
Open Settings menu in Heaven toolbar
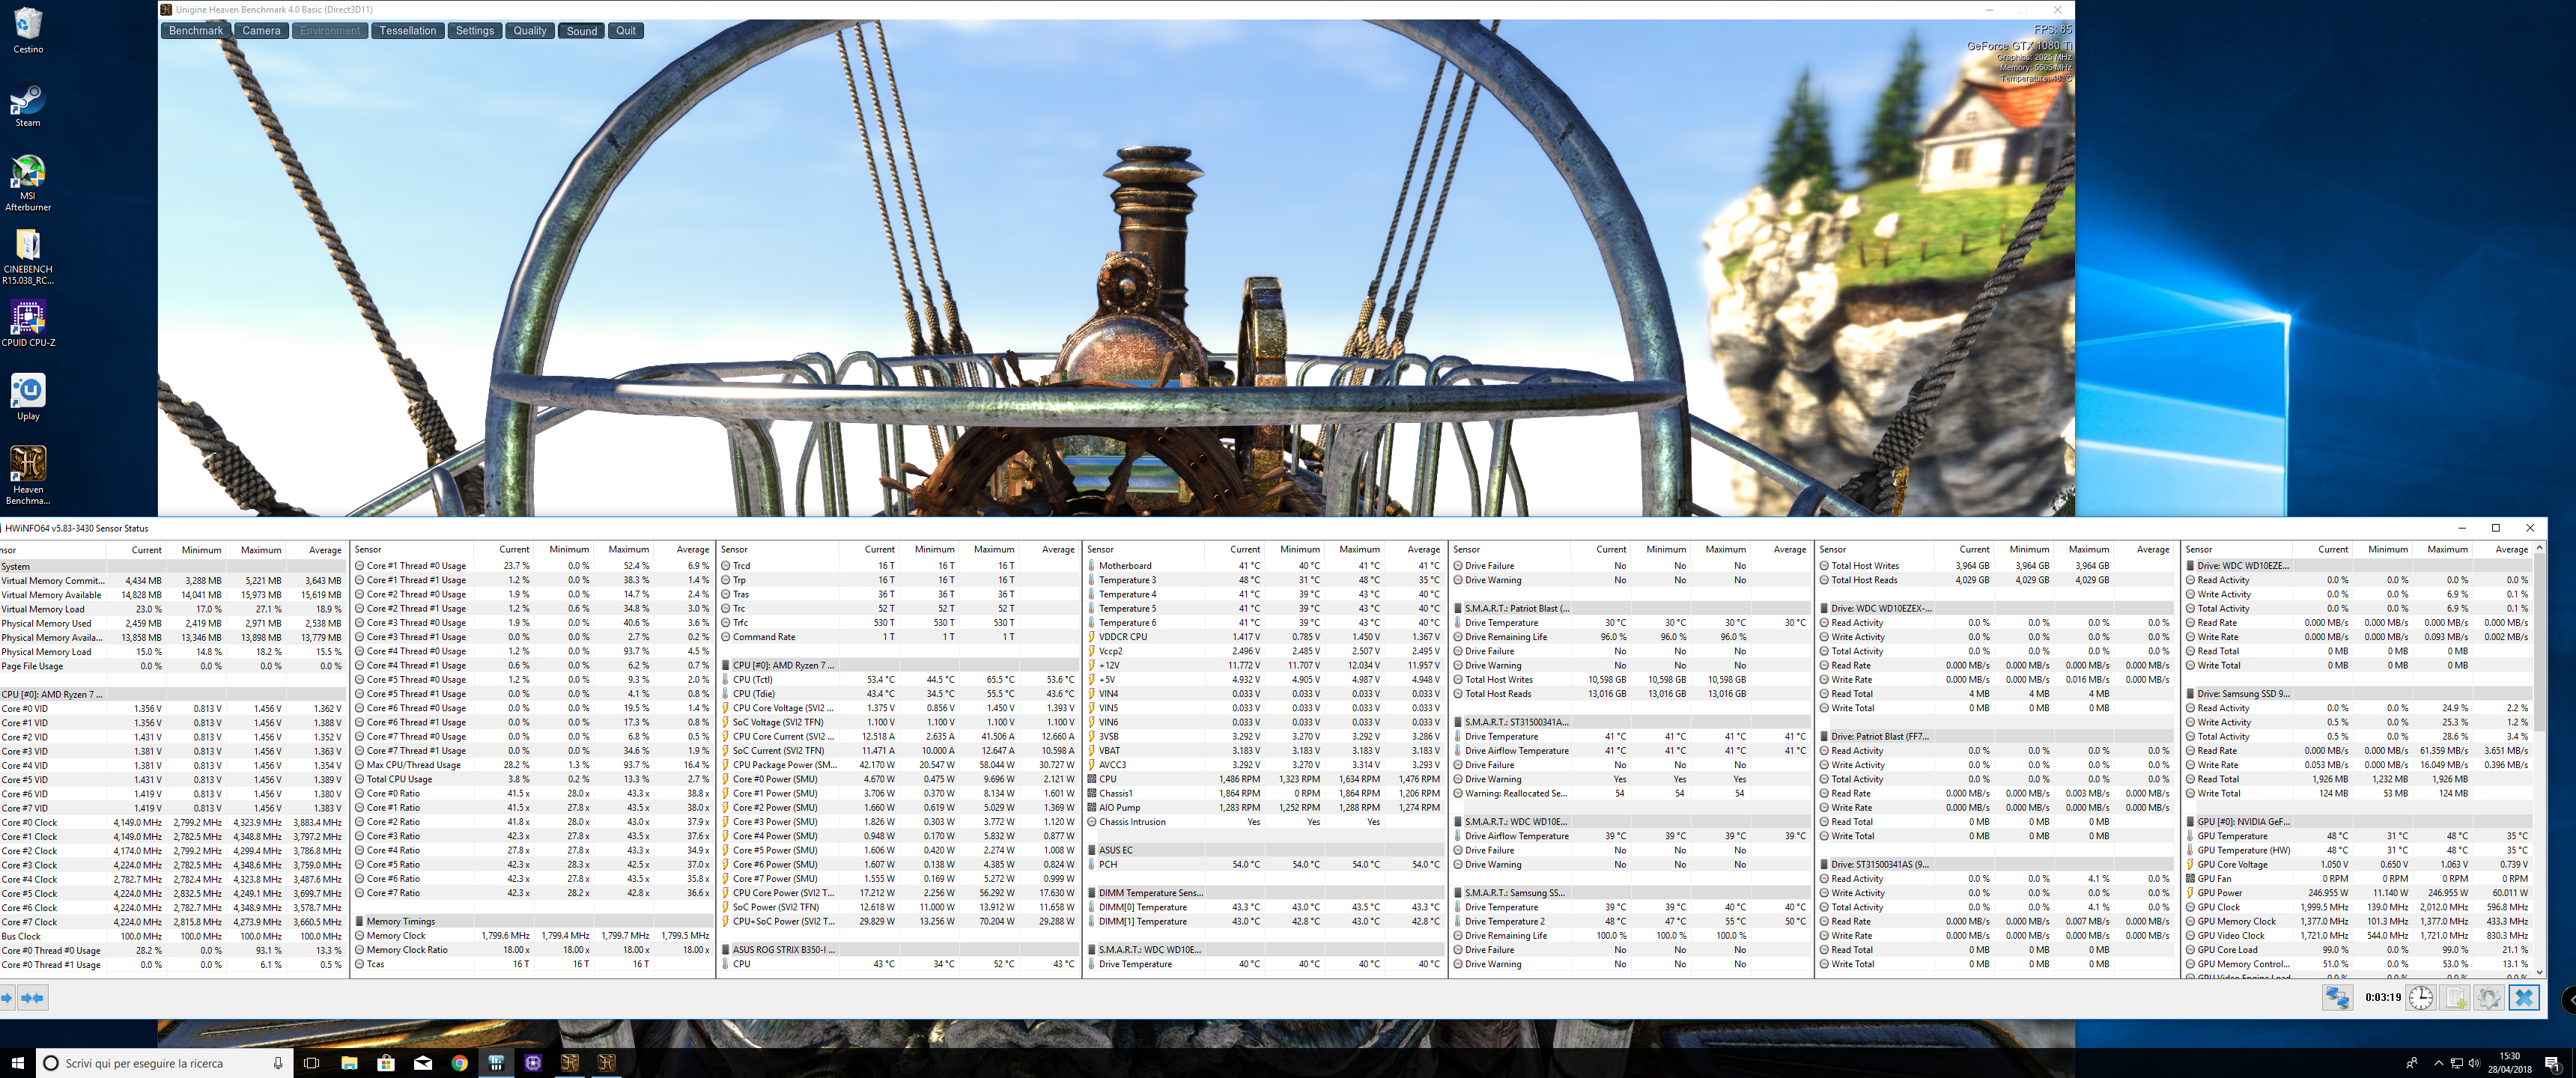click(x=474, y=31)
